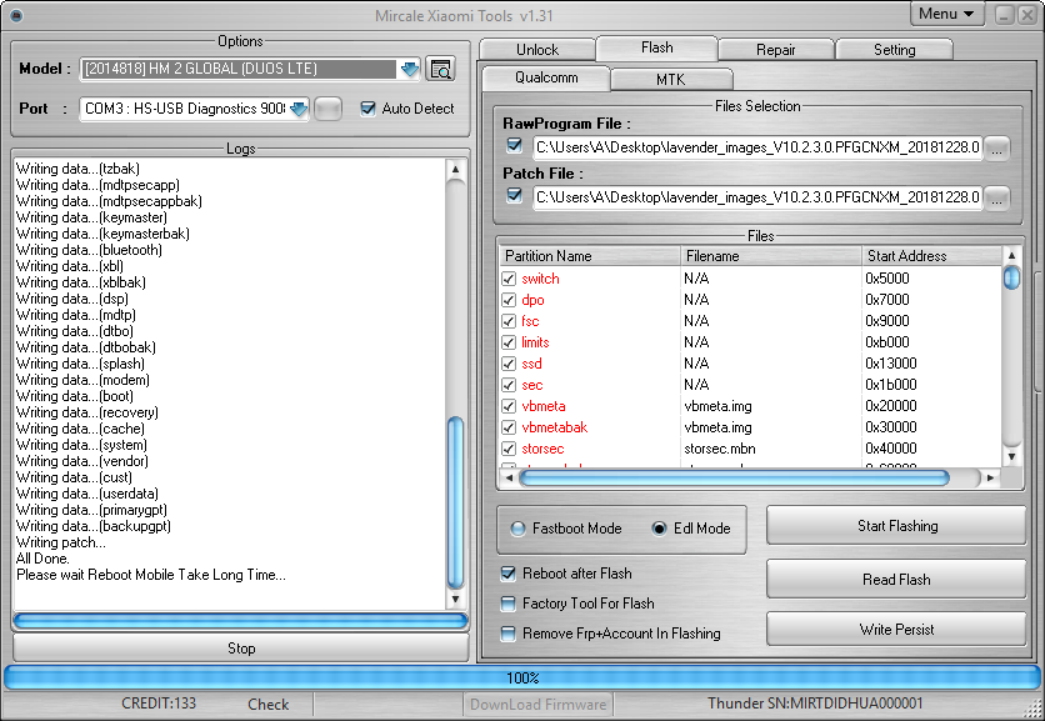This screenshot has height=721, width=1045.
Task: Select the Qualcomm sub-tab
Action: [x=546, y=78]
